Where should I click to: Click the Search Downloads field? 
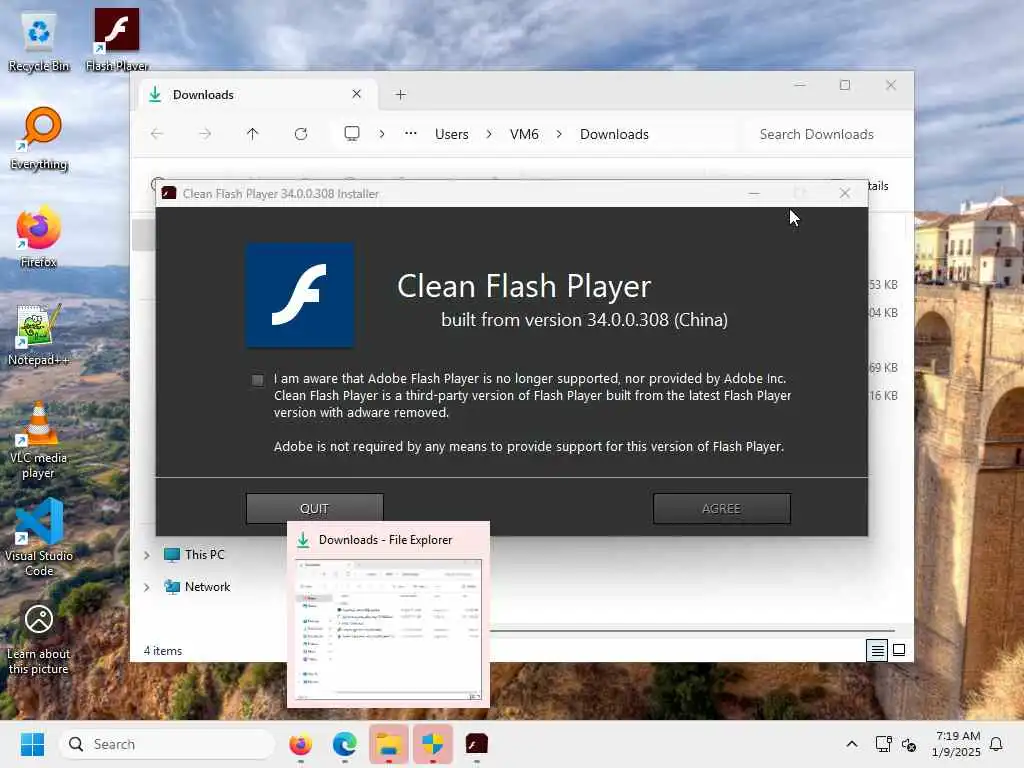click(824, 134)
